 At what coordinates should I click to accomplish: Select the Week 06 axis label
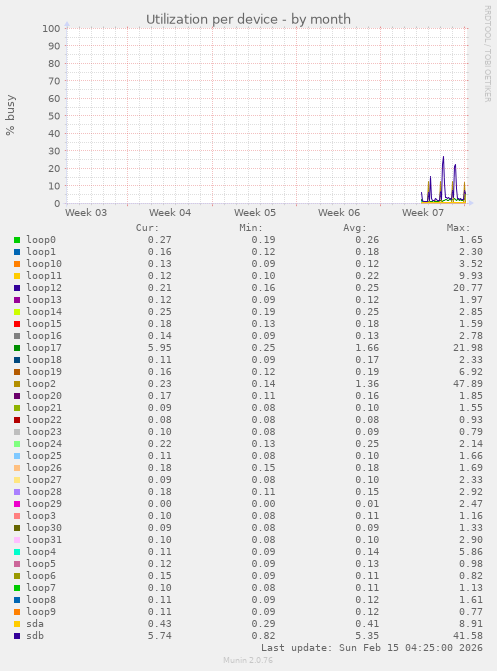[339, 213]
